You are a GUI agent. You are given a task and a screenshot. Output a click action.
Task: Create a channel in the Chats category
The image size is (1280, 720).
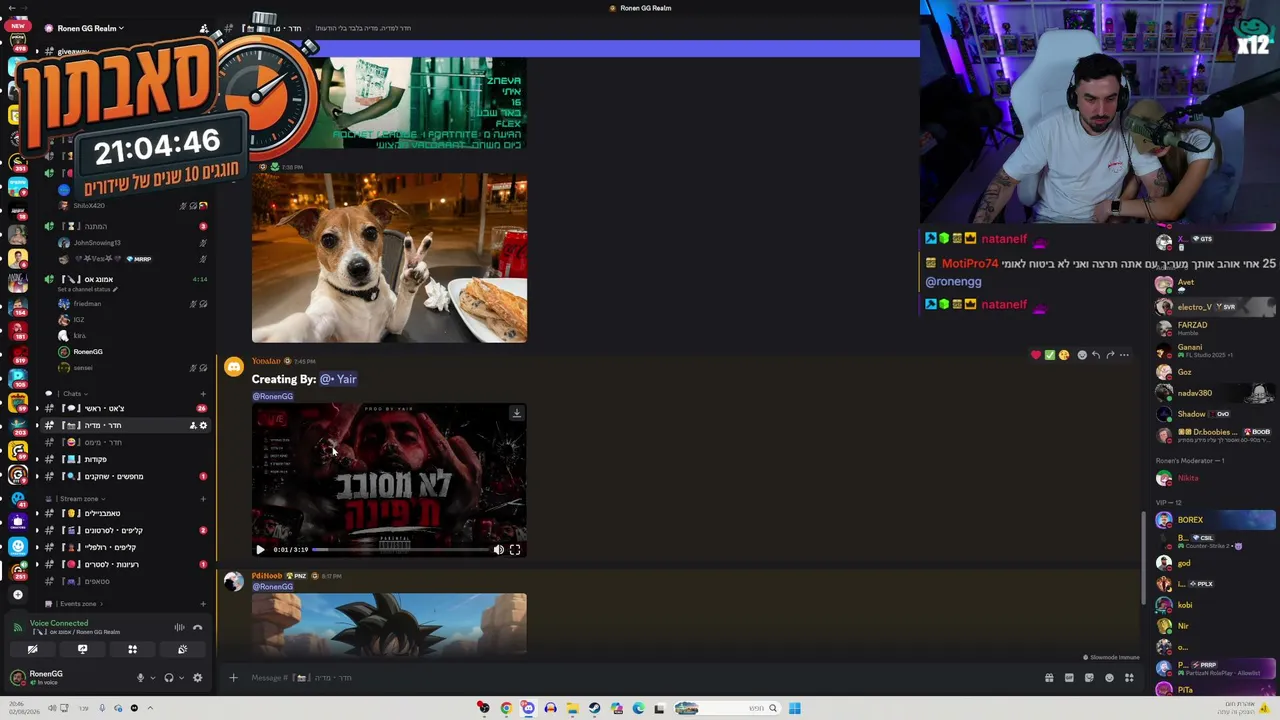point(203,394)
